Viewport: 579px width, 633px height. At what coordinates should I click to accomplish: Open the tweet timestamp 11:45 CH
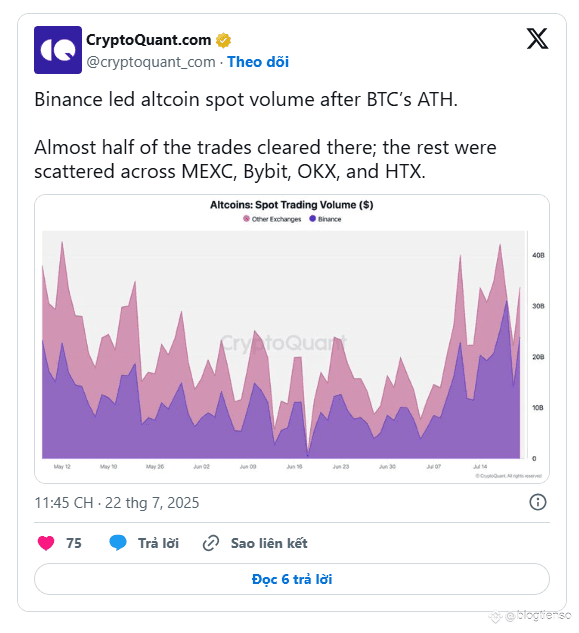[x=117, y=503]
